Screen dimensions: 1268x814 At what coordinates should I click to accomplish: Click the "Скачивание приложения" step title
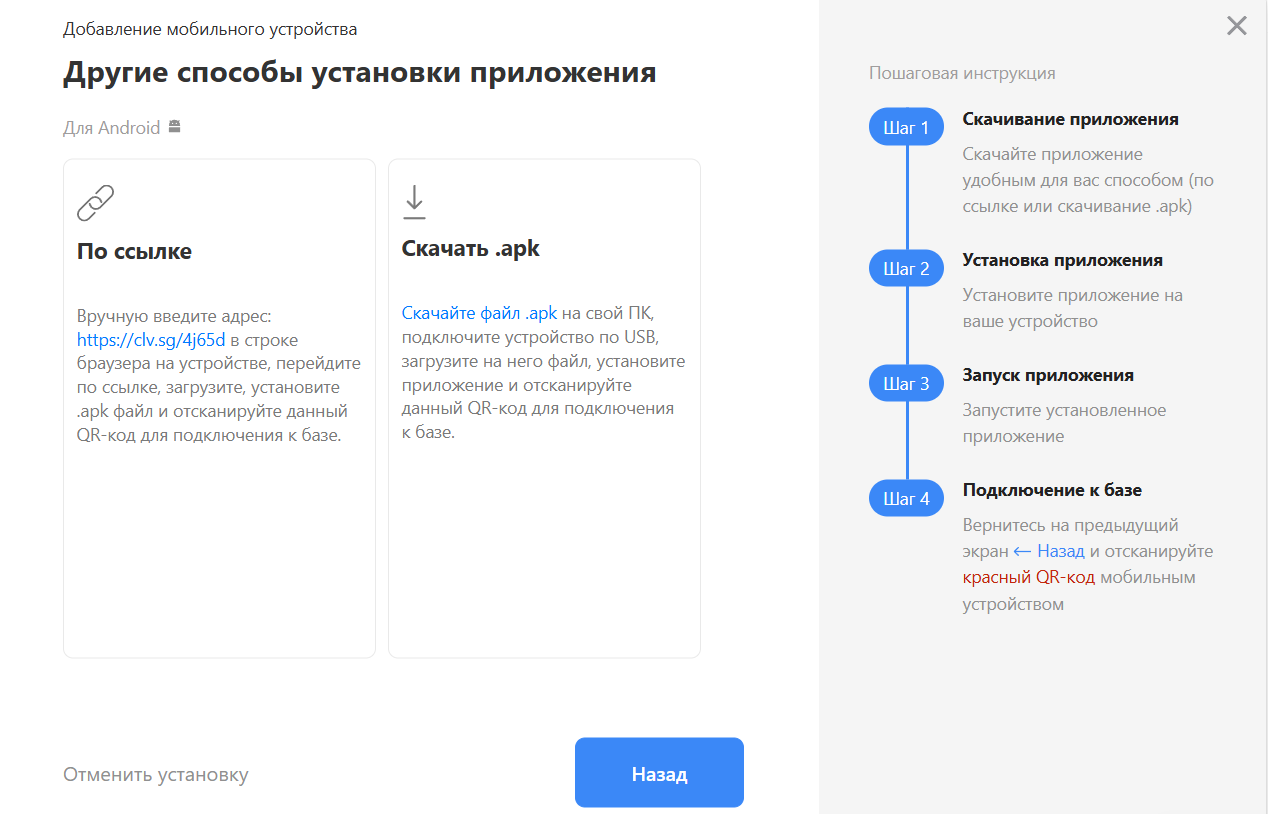point(1071,119)
